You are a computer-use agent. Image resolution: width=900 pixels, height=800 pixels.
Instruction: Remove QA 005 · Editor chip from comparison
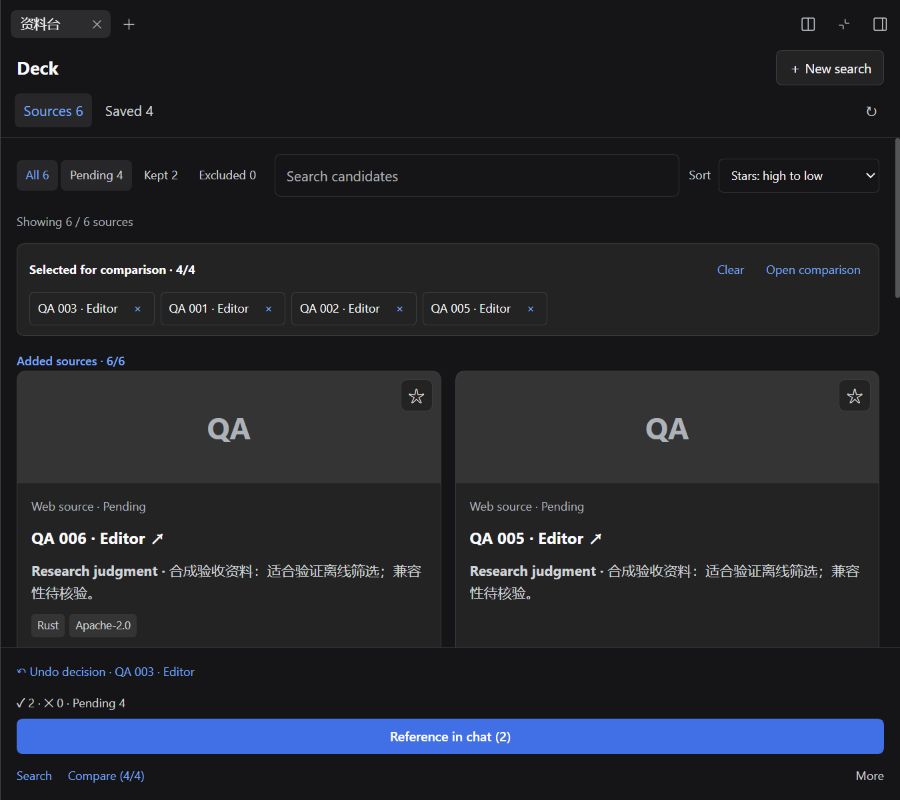[530, 309]
